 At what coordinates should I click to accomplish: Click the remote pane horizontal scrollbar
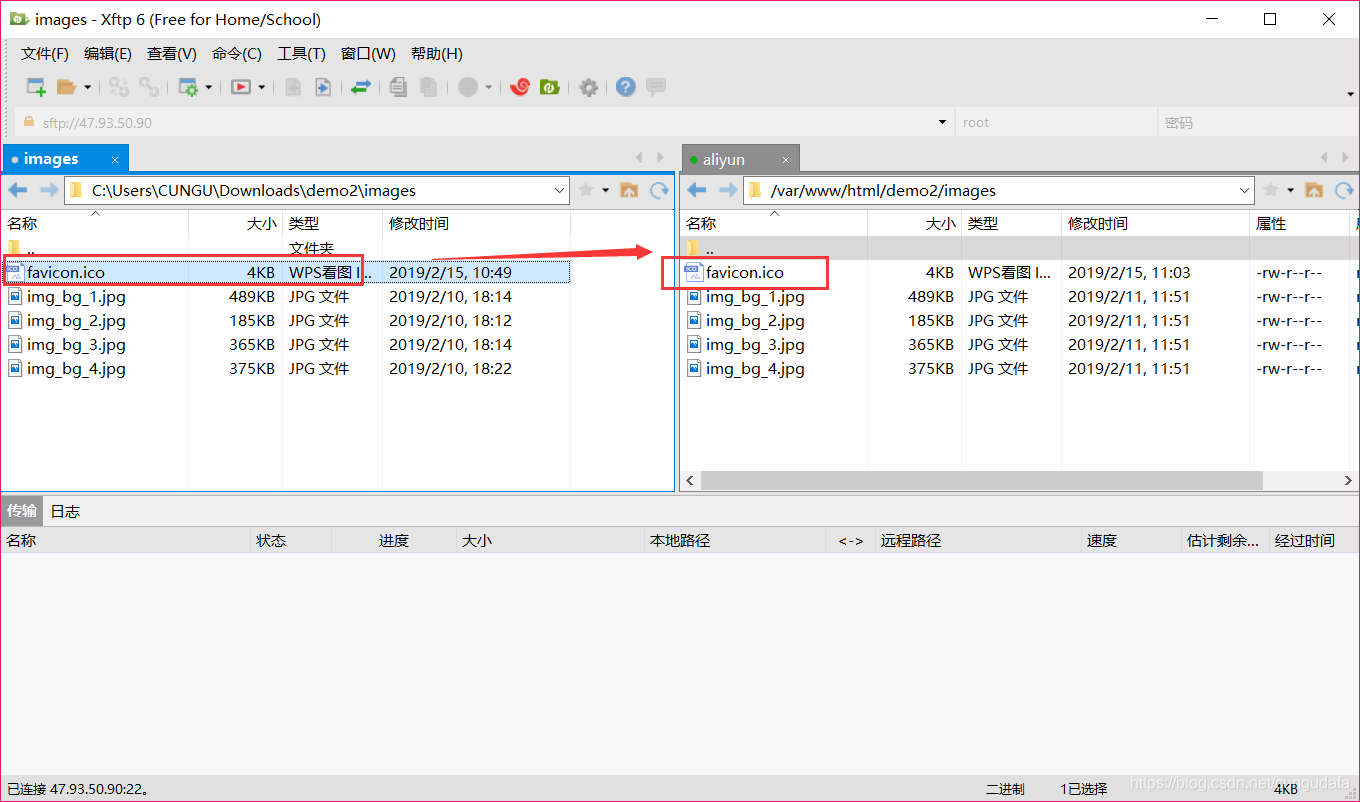click(x=982, y=481)
